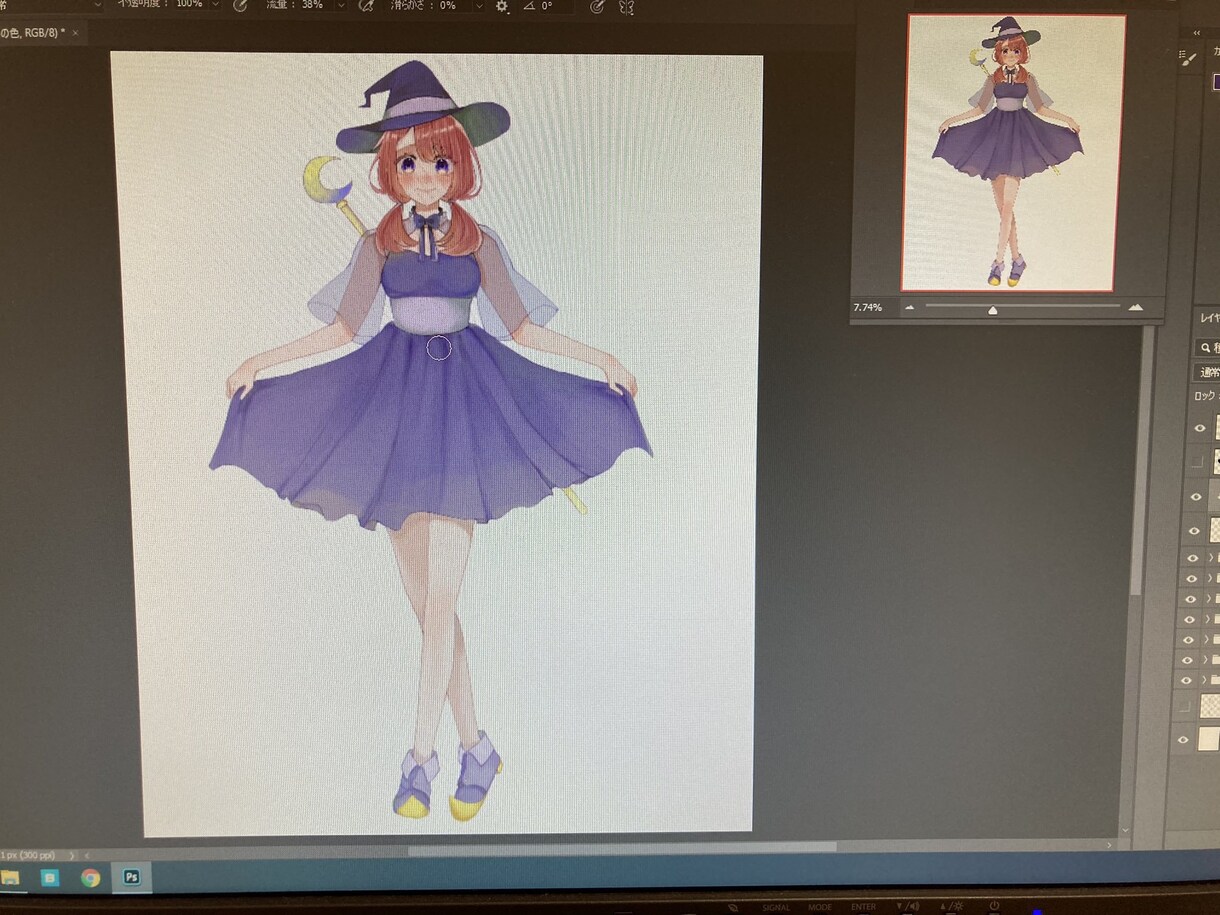This screenshot has height=915, width=1220.
Task: Open File Explorer from the taskbar
Action: tap(10, 878)
